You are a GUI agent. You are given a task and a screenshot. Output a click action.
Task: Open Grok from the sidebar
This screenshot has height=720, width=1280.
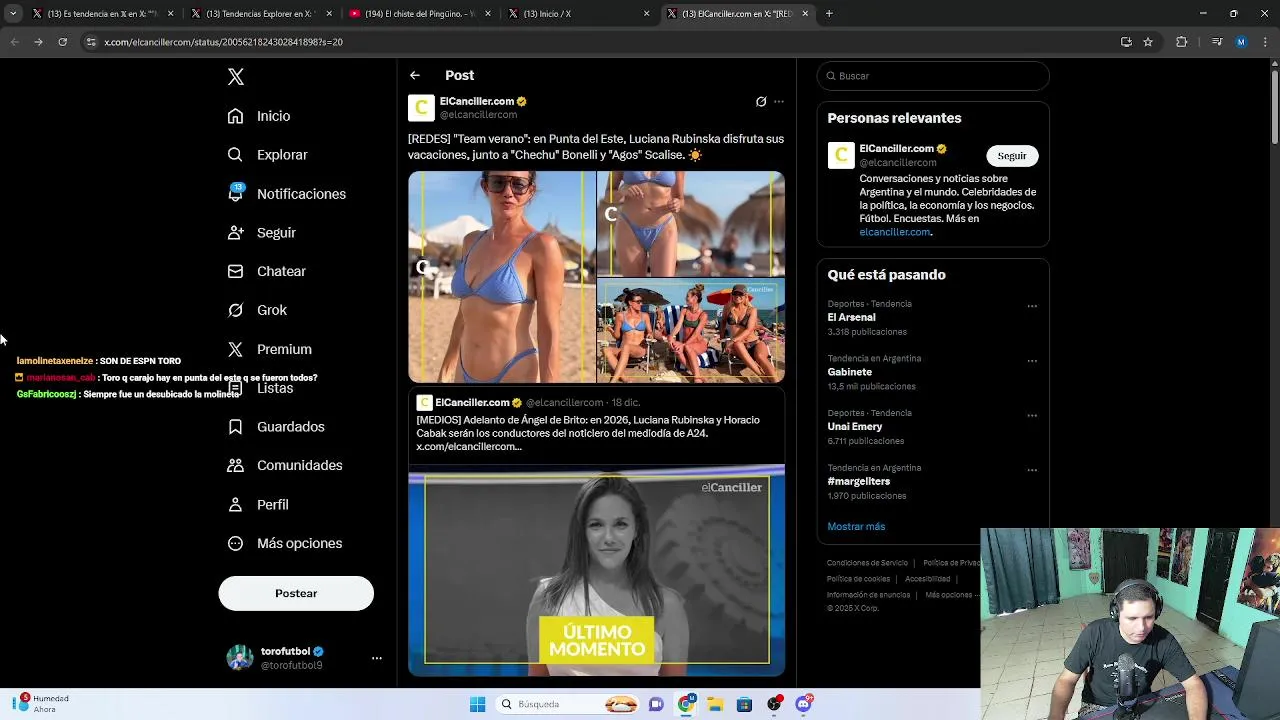point(258,310)
